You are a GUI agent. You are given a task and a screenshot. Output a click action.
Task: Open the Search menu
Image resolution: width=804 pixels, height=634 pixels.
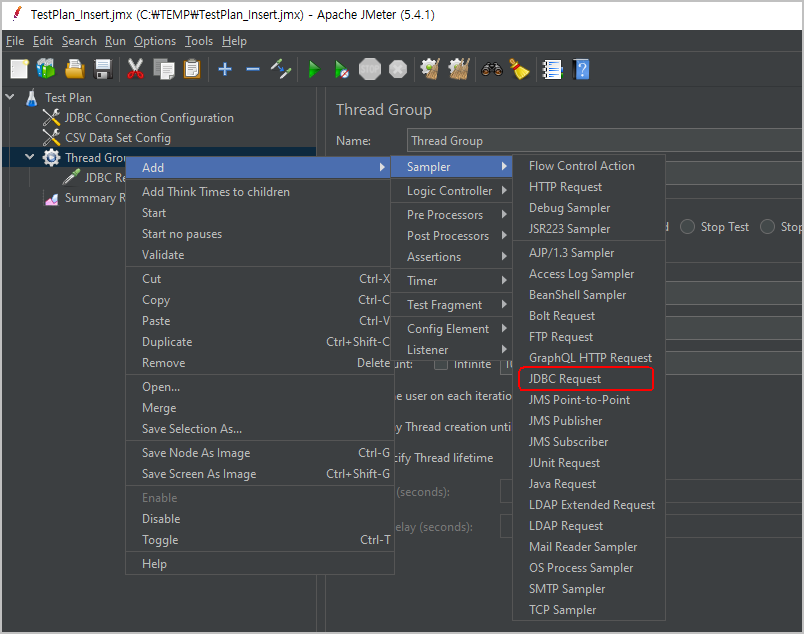[79, 41]
